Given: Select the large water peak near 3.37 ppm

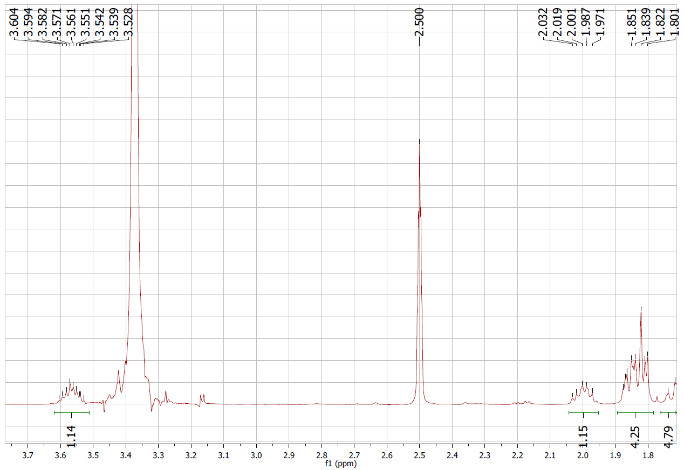Looking at the screenshot, I should 136,200.
